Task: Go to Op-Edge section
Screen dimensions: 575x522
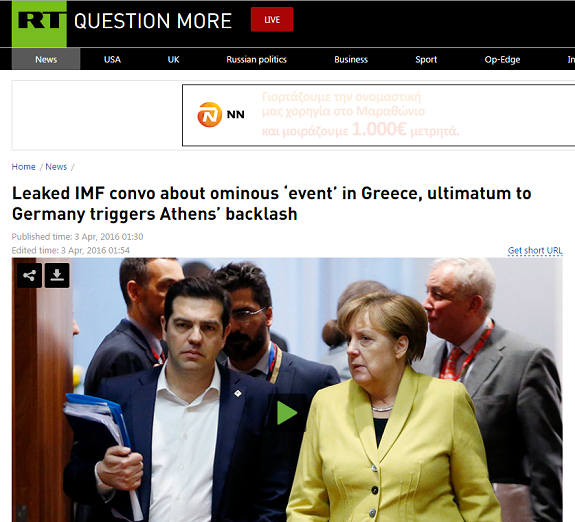Action: coord(502,59)
